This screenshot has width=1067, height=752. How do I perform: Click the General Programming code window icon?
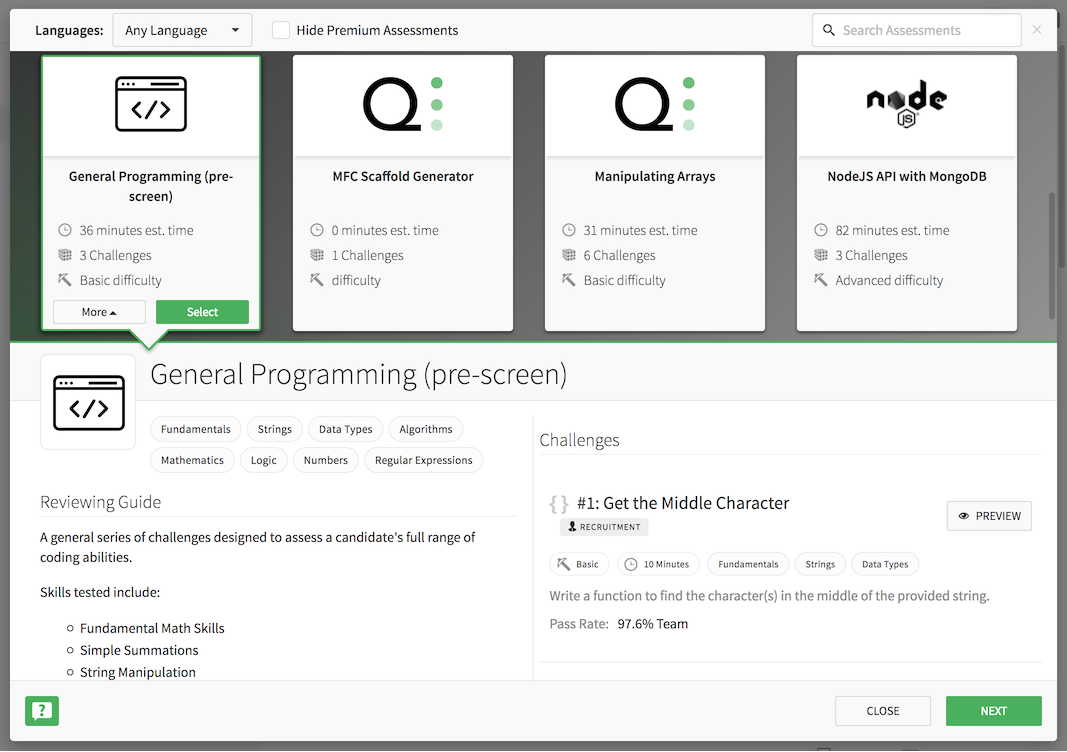click(151, 104)
